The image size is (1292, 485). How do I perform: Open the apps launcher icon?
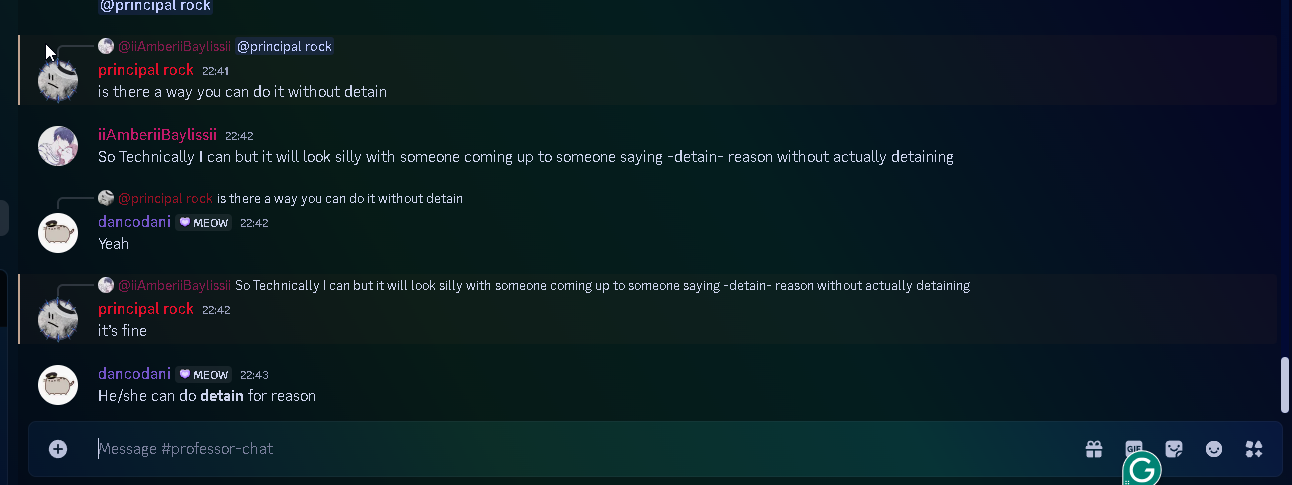pos(1254,449)
